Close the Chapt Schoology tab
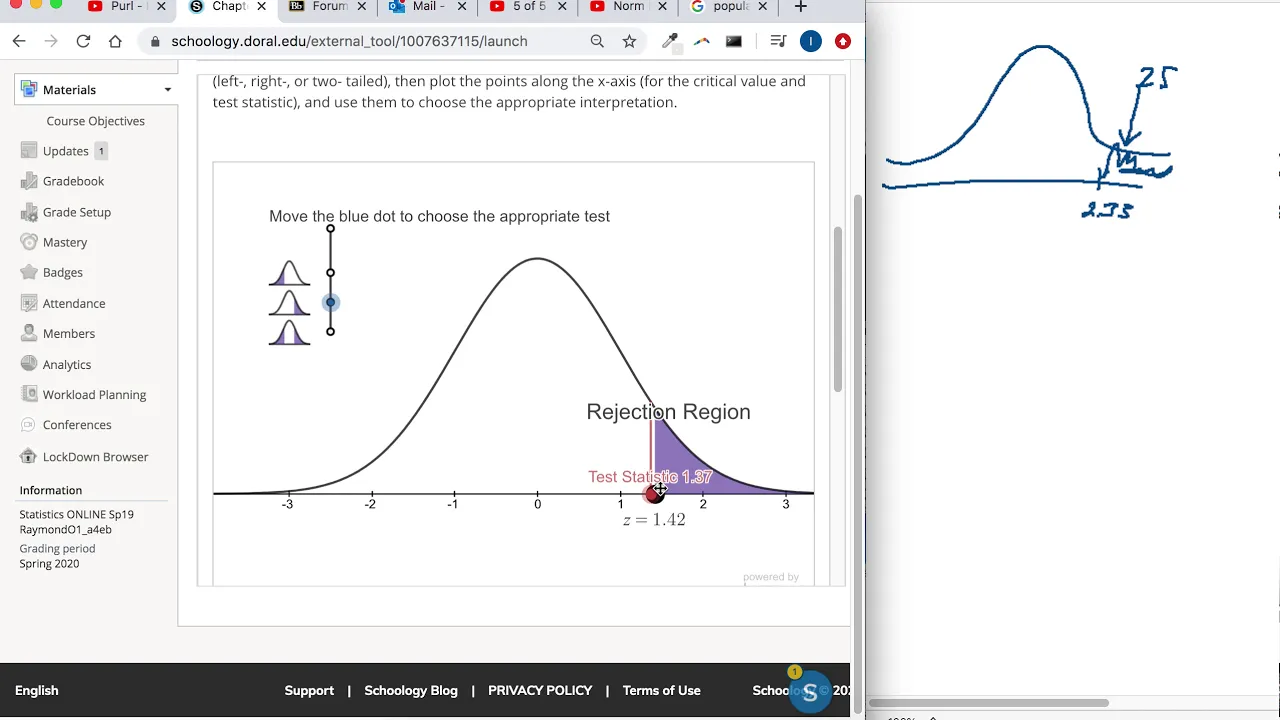 click(x=262, y=7)
